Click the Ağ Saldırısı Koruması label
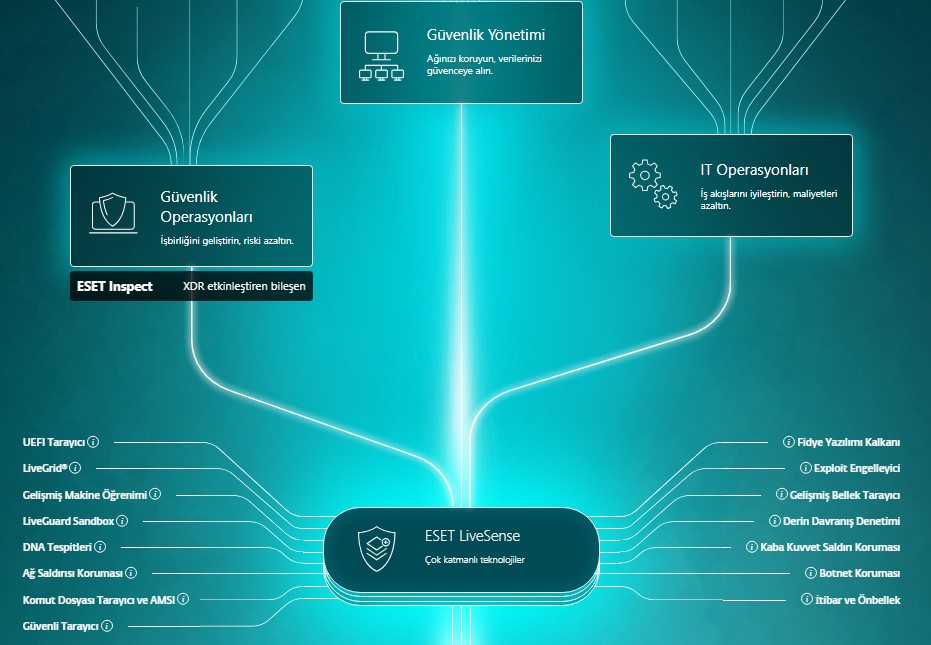 click(x=72, y=574)
